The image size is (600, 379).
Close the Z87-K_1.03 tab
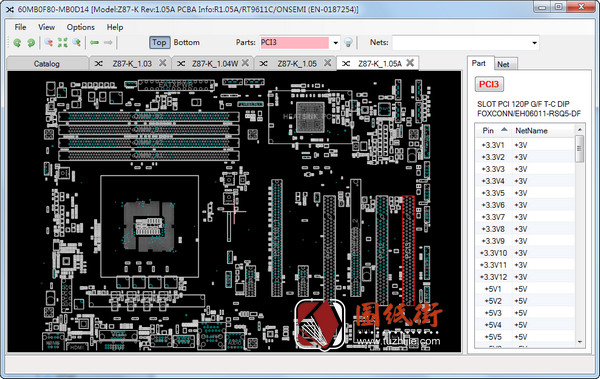163,63
